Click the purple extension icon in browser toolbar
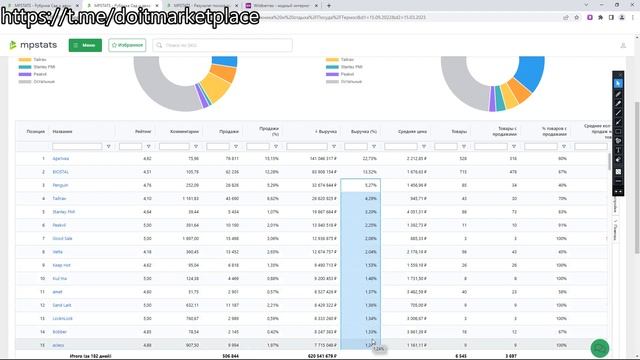The image size is (640, 360). pos(590,18)
